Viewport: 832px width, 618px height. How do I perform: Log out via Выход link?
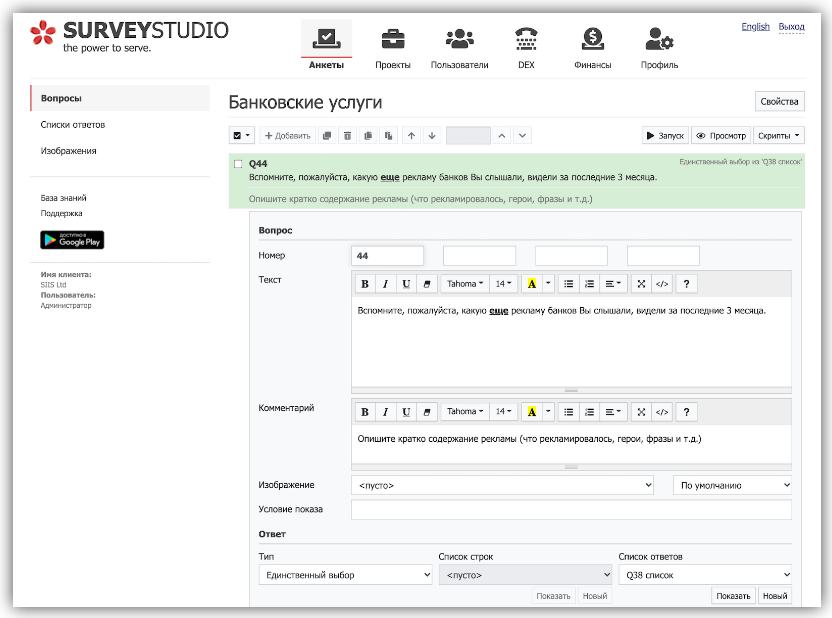pos(791,27)
